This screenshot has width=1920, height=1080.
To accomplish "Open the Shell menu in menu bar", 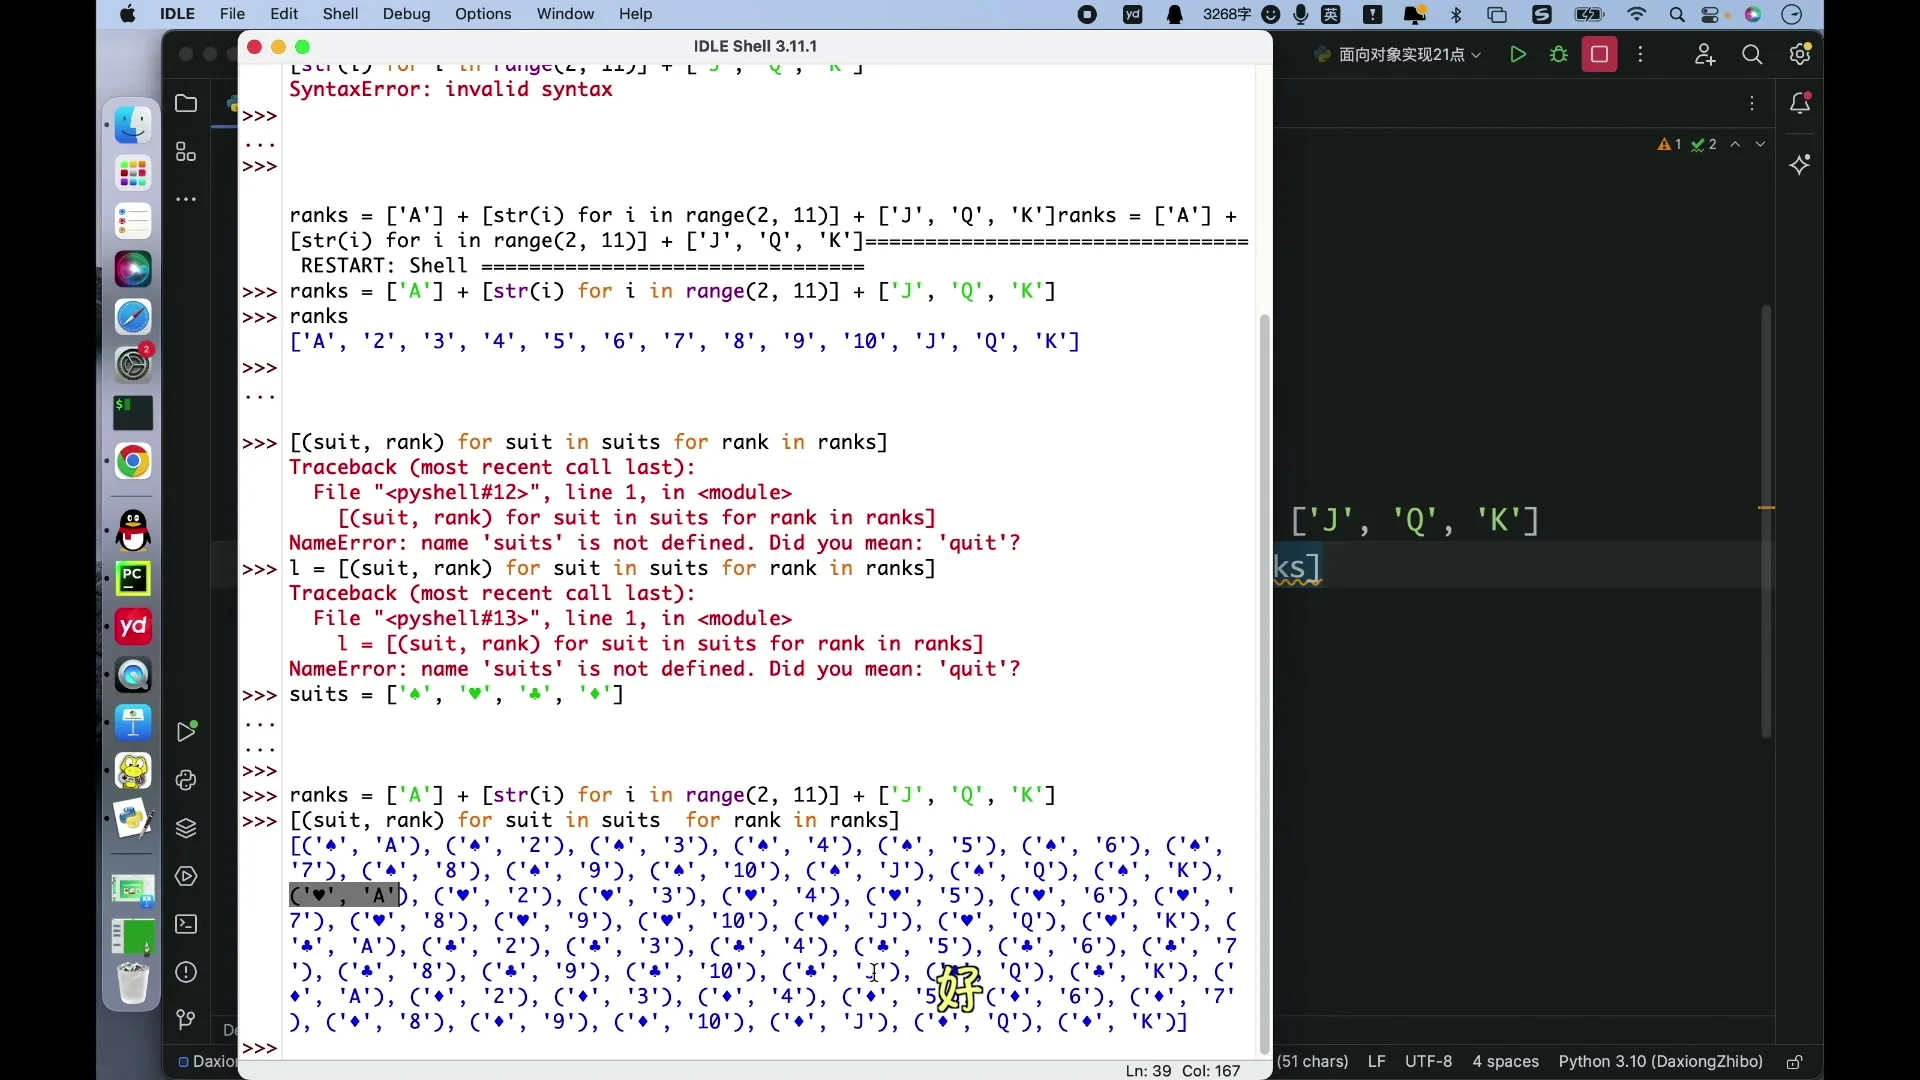I will tap(341, 14).
